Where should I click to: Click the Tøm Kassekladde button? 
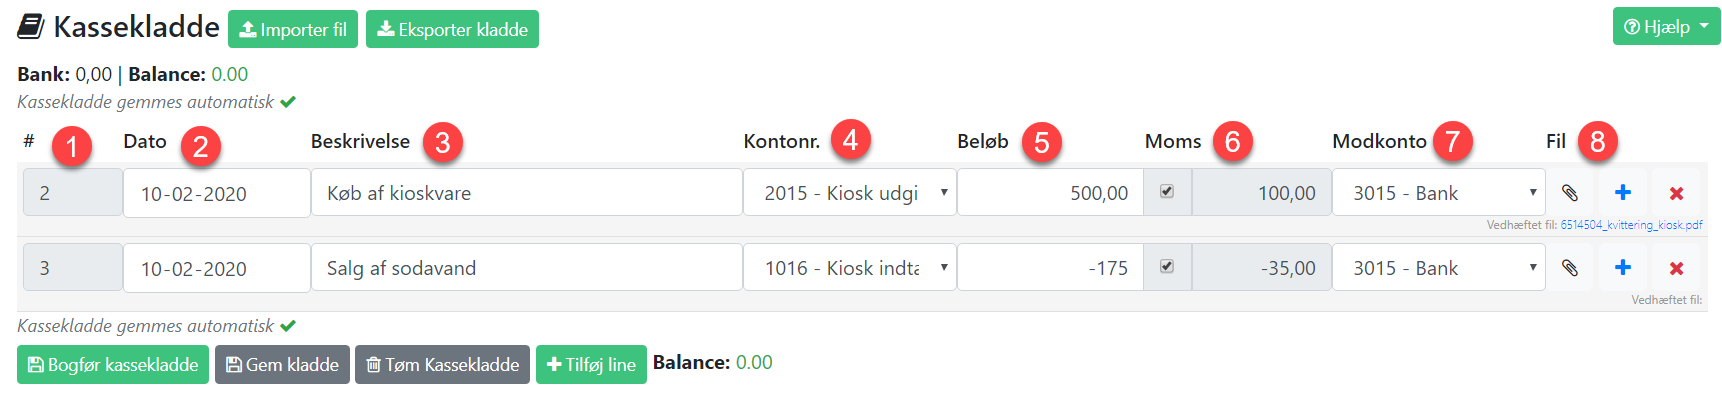(x=442, y=365)
